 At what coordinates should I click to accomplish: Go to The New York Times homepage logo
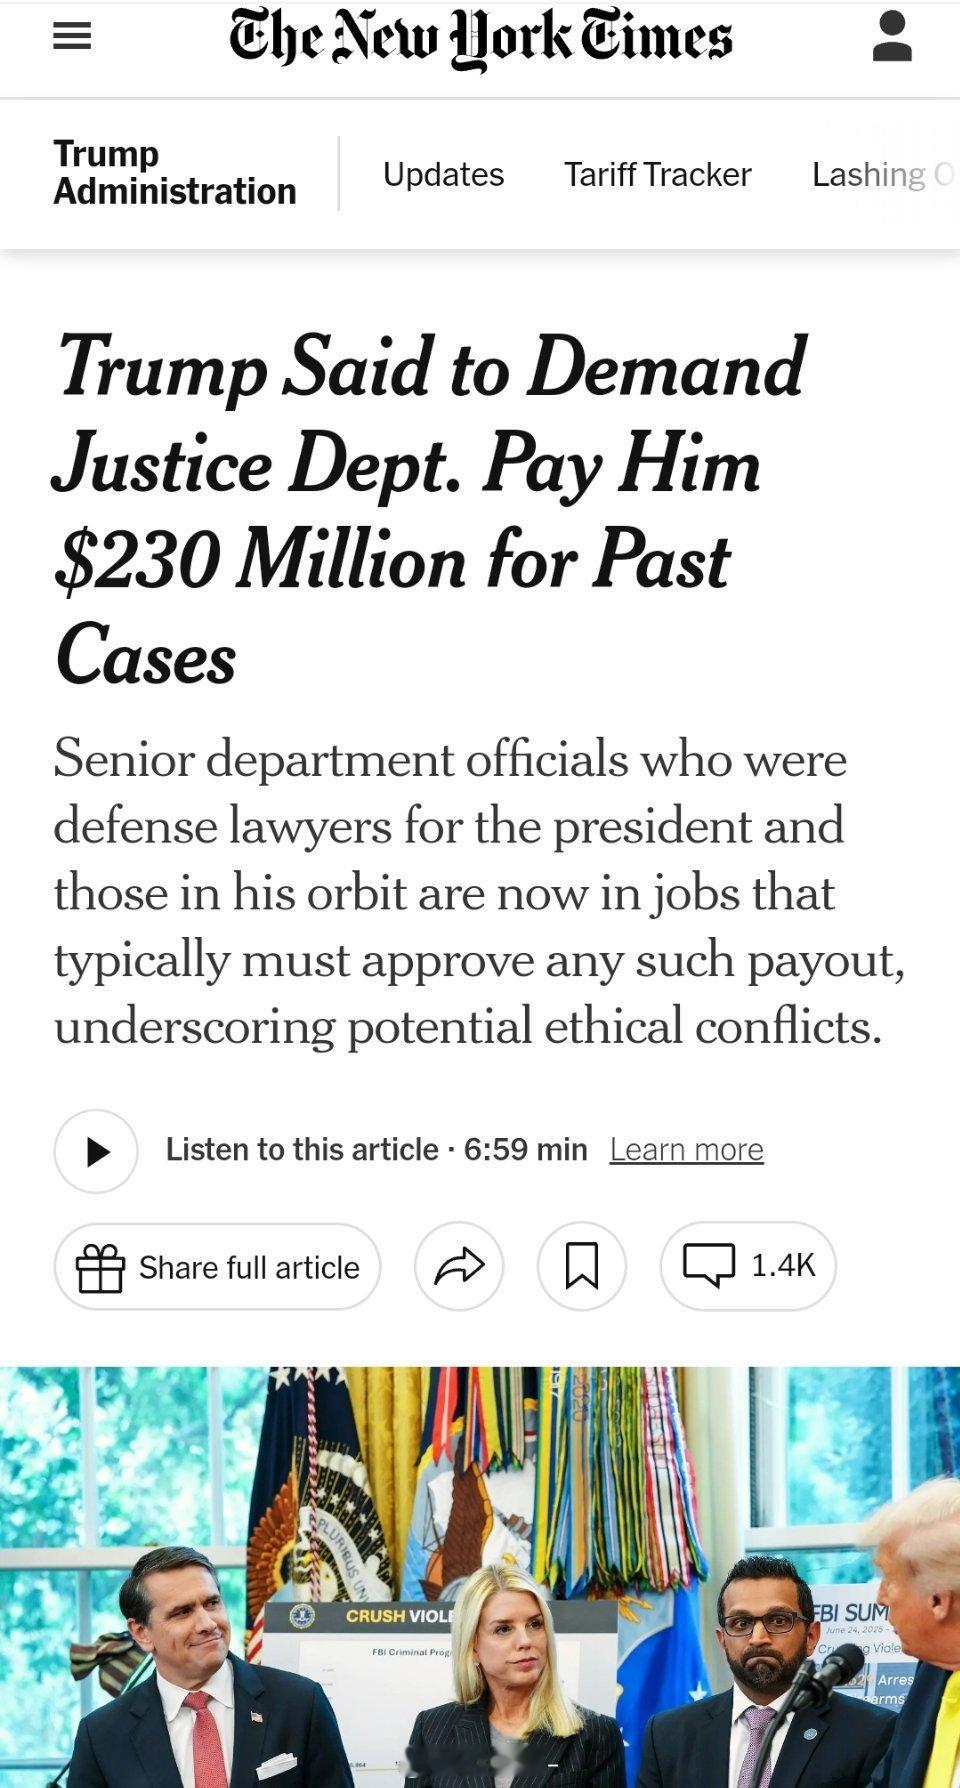point(480,38)
